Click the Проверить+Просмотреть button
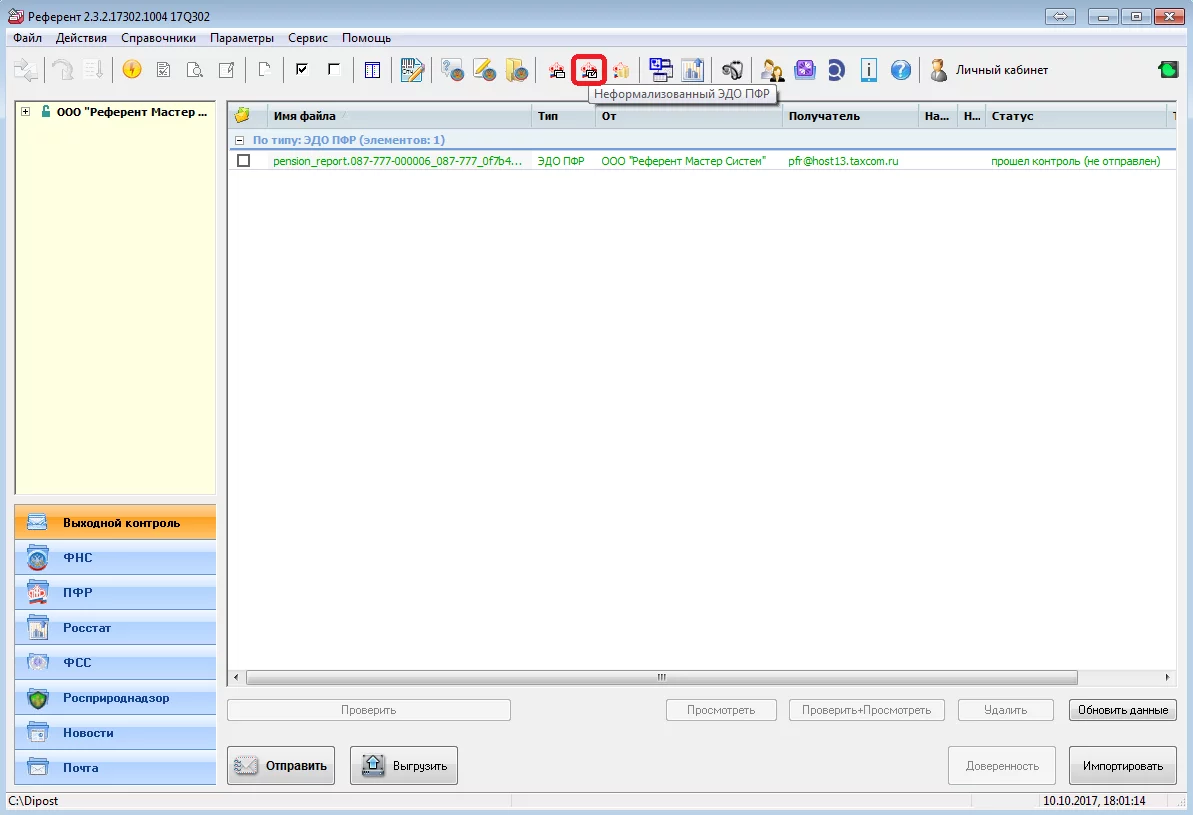Image resolution: width=1193 pixels, height=815 pixels. 867,710
